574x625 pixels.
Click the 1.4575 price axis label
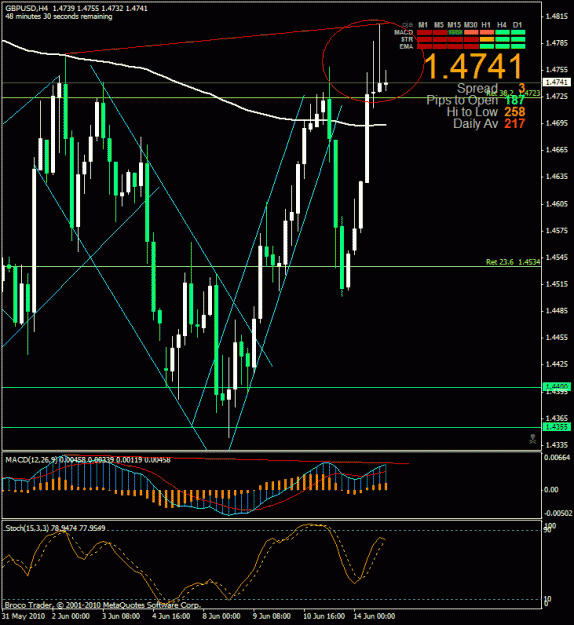[x=556, y=230]
